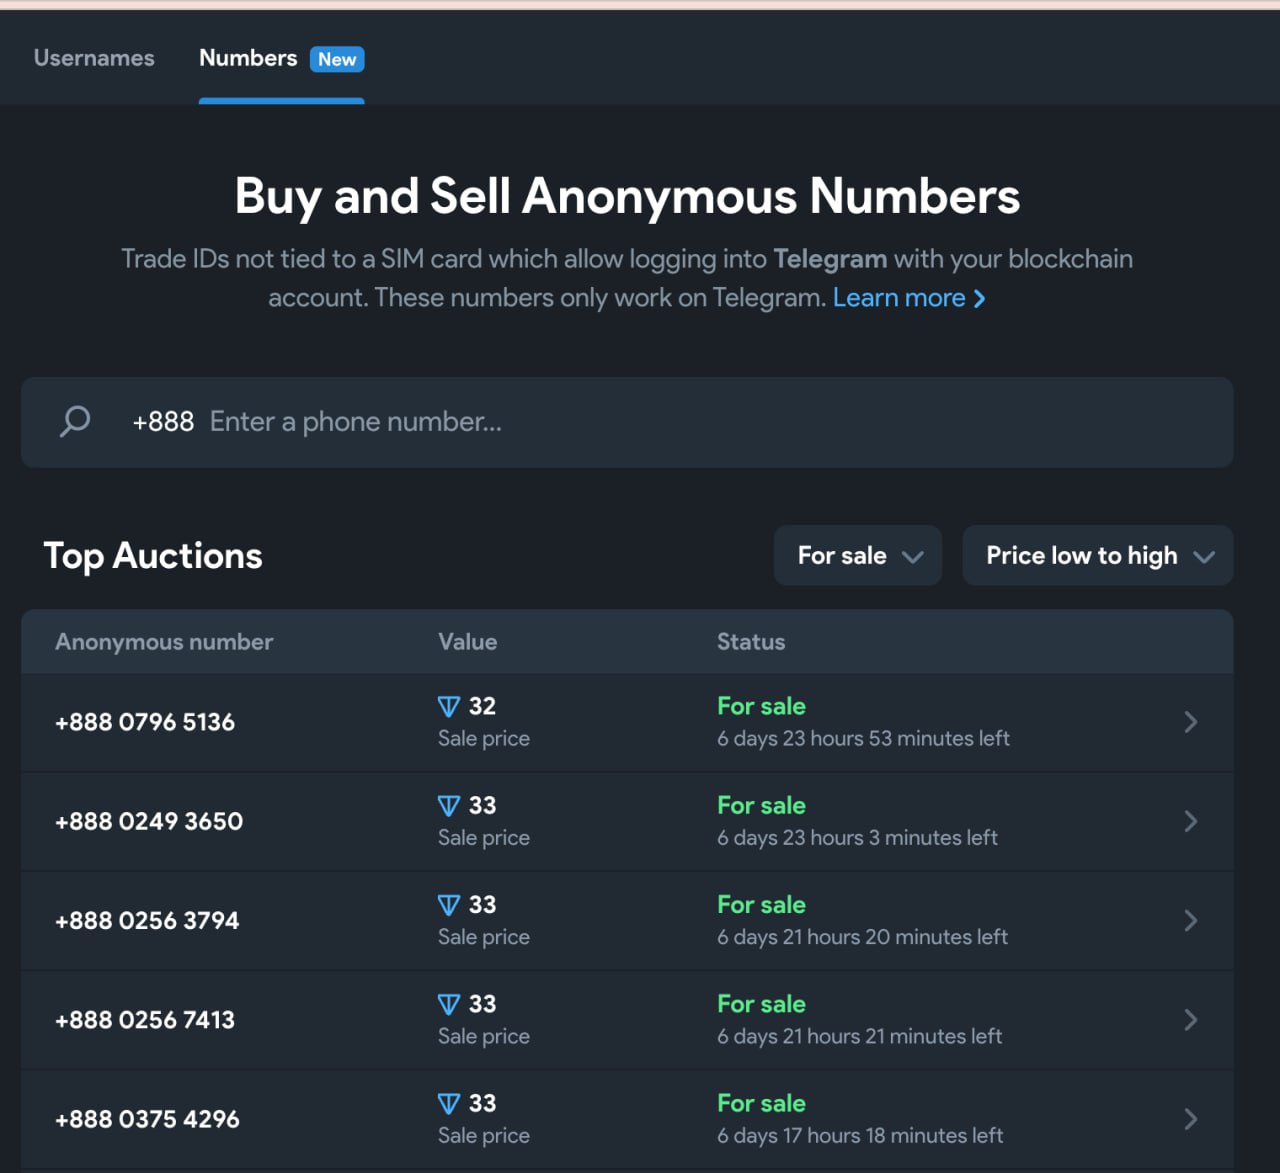Screen dimensions: 1280x1173
Task: Select the Numbers tab
Action: (248, 58)
